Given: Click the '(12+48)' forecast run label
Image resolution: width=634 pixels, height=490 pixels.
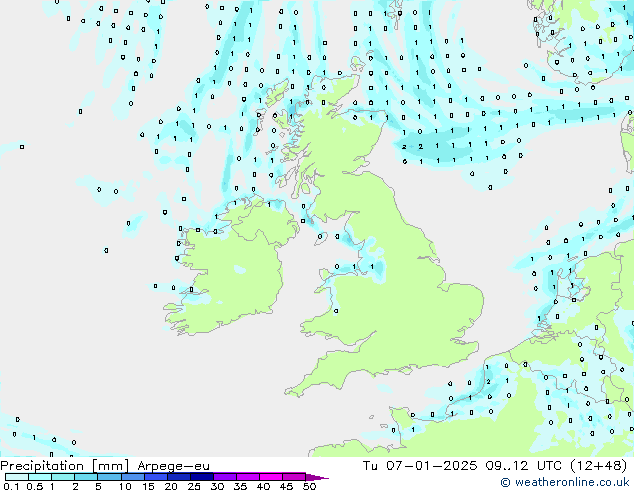Looking at the screenshot, I should [598, 466].
